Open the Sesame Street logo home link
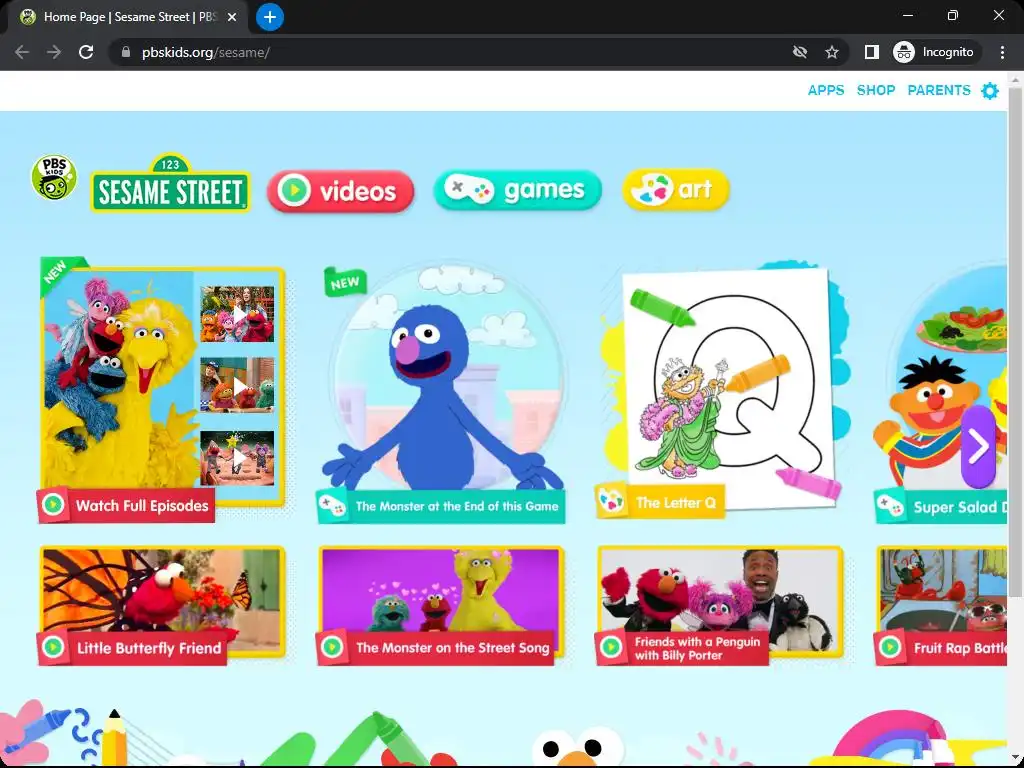1024x768 pixels. tap(170, 184)
